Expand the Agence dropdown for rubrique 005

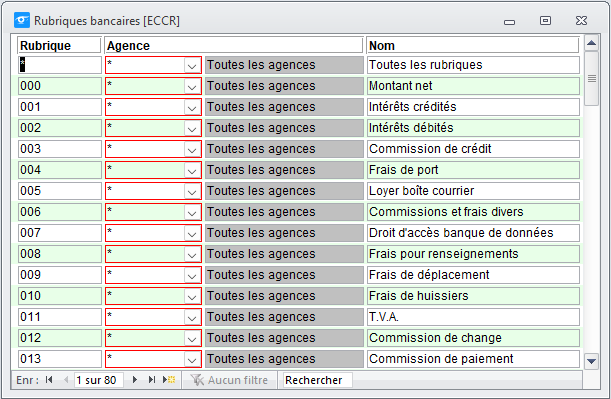coord(192,191)
